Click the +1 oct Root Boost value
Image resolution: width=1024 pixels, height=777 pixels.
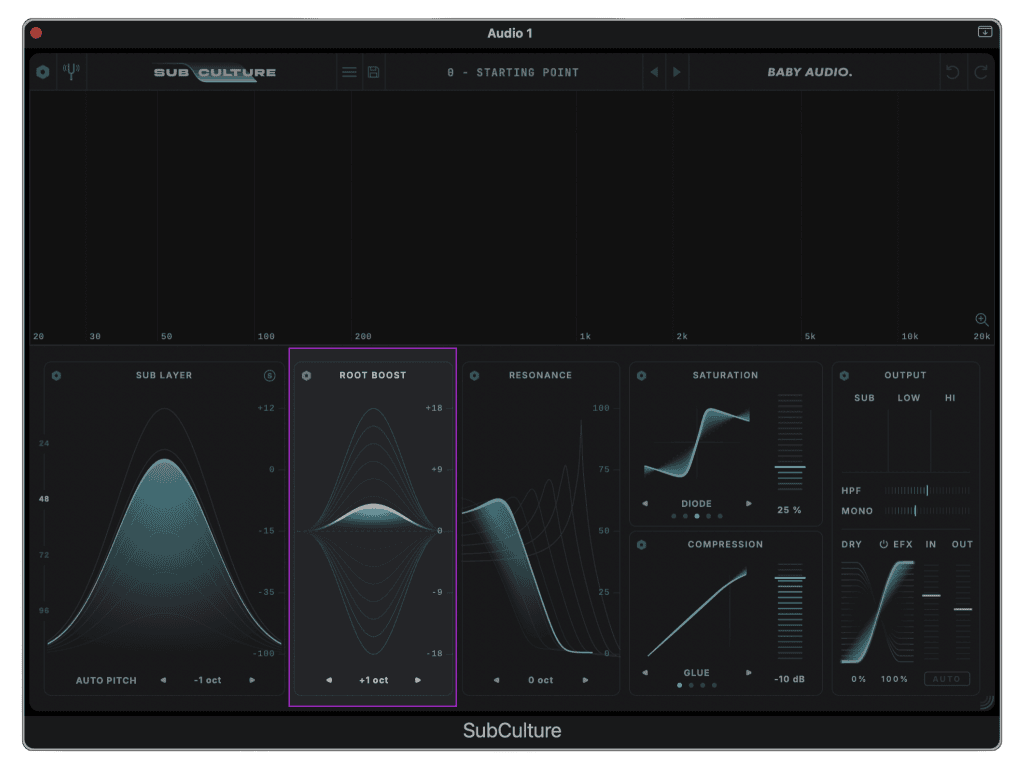(374, 680)
